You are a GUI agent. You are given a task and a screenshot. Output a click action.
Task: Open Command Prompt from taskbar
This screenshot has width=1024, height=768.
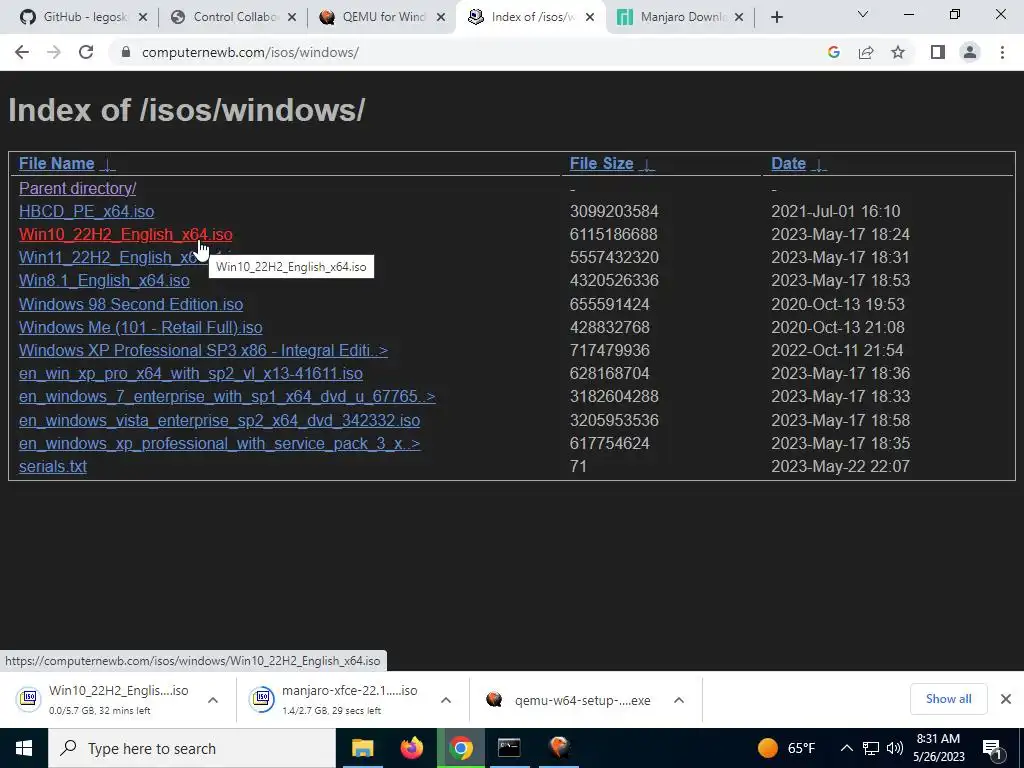[x=509, y=748]
